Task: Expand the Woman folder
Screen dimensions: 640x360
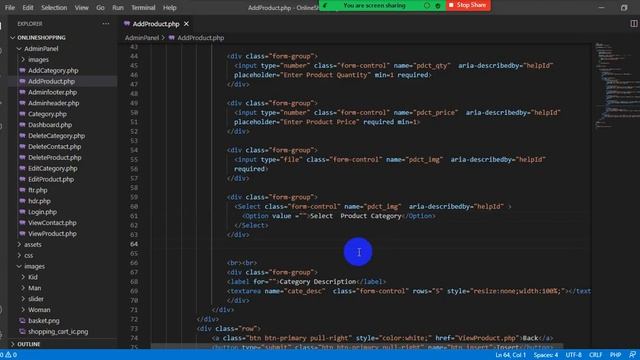Action: 39,310
